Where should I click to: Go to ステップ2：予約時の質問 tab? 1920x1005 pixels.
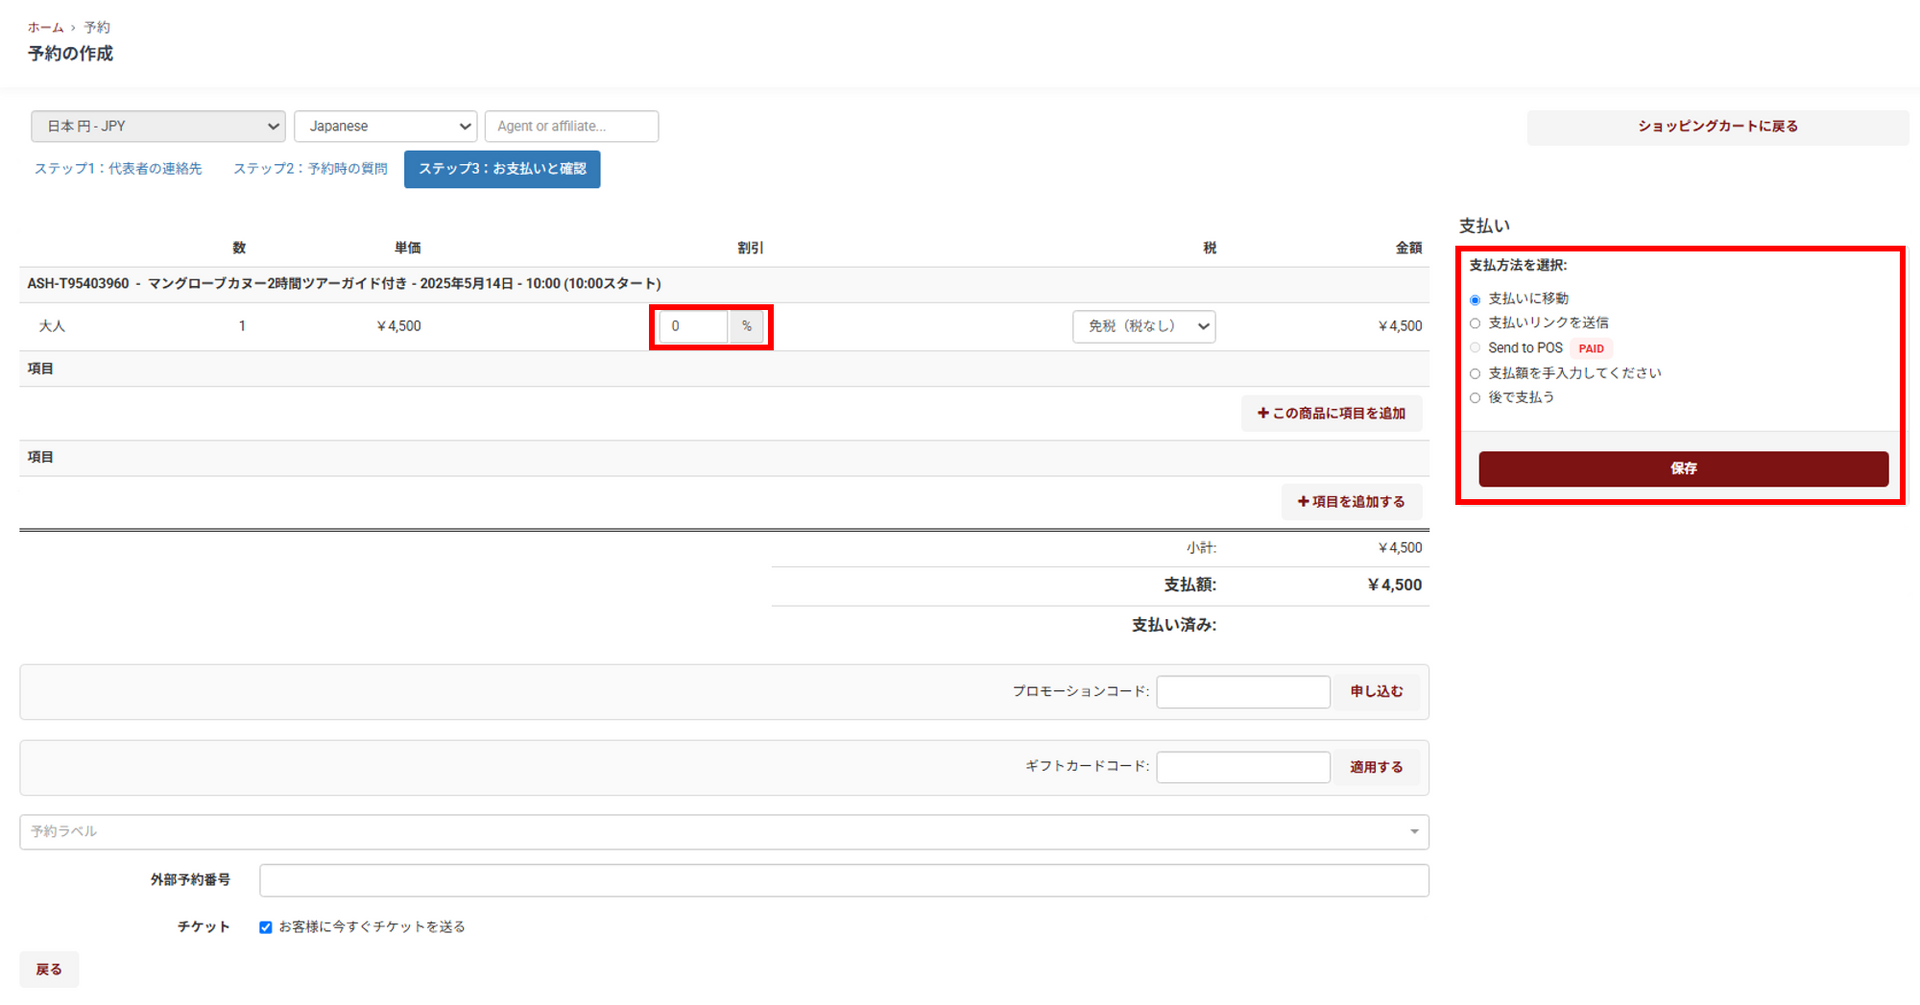tap(310, 169)
